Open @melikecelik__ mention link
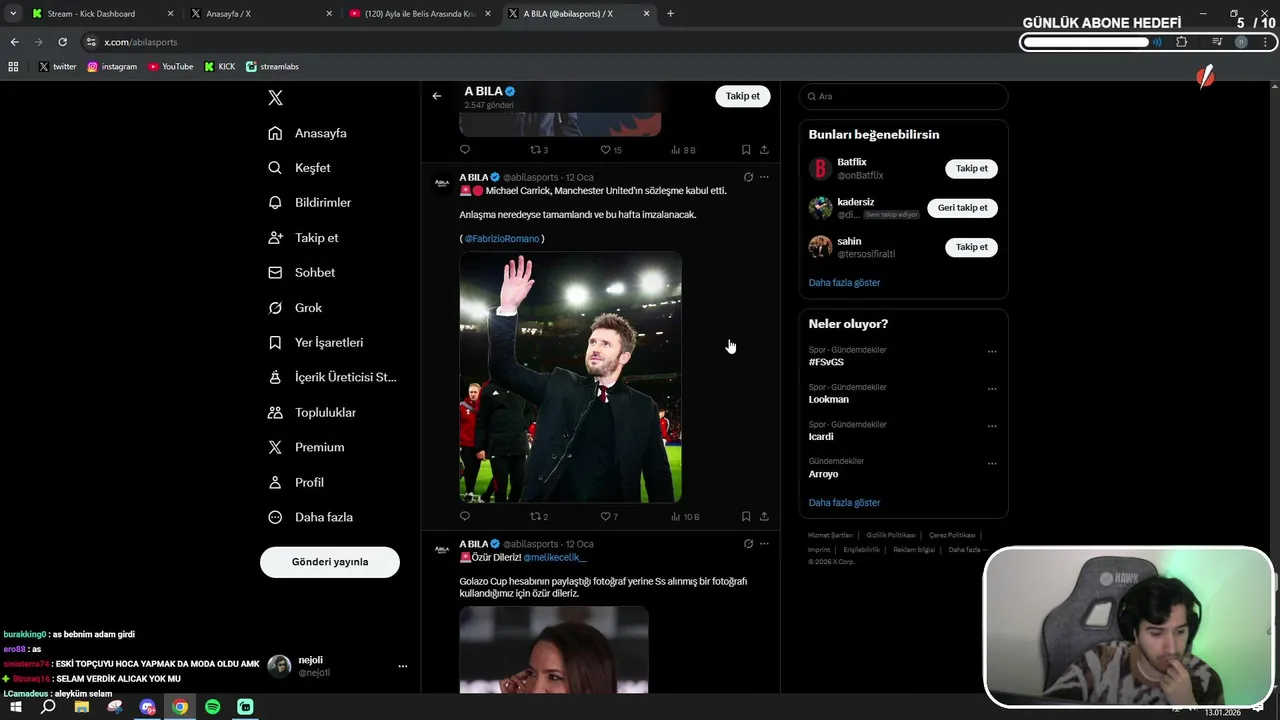The height and width of the screenshot is (720, 1280). coord(555,557)
